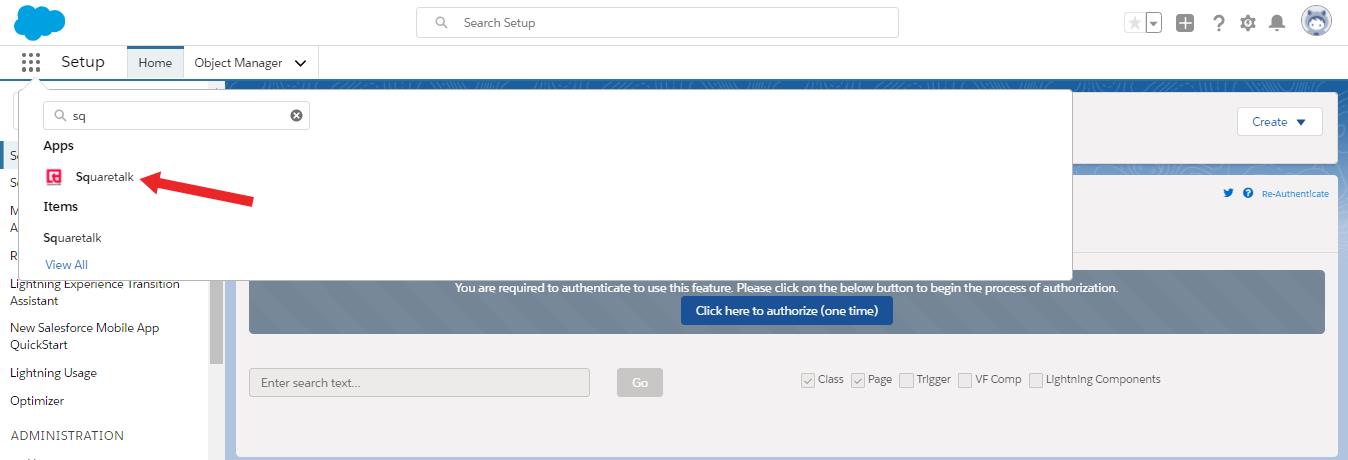This screenshot has height=460, width=1348.
Task: Open Optimizer in sidebar
Action: [x=37, y=401]
